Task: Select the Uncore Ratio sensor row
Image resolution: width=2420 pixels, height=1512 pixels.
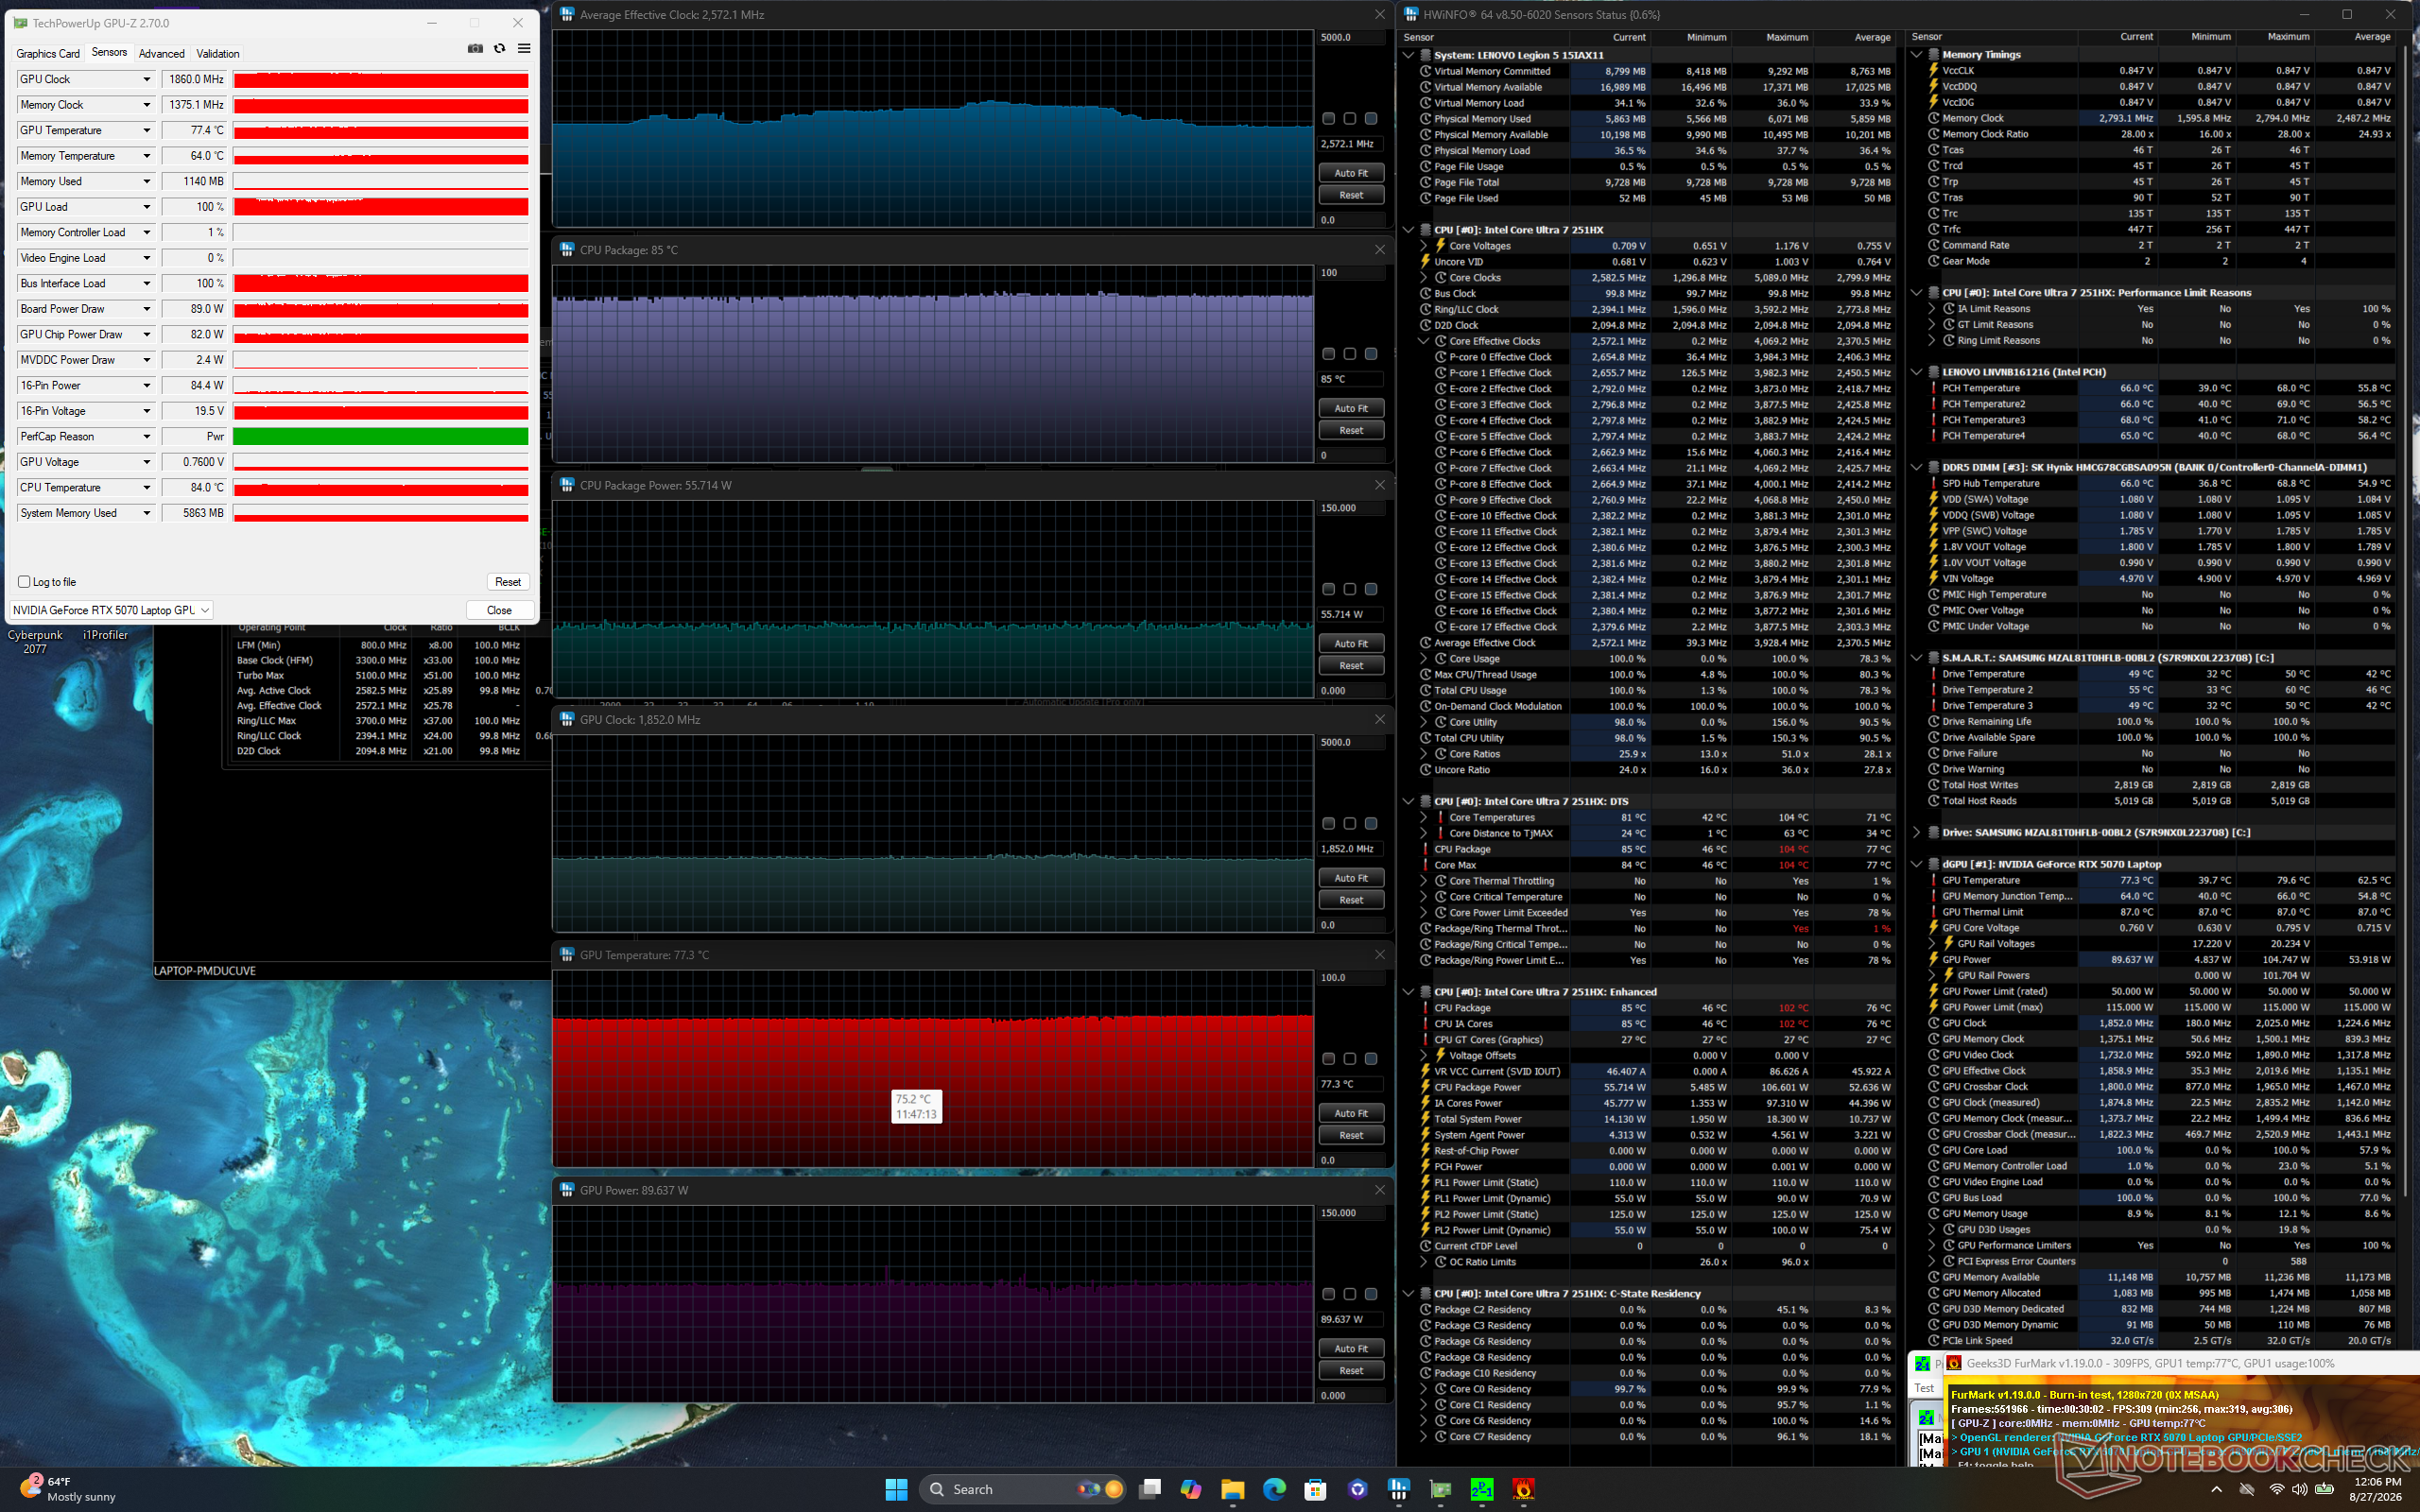Action: click(1656, 770)
